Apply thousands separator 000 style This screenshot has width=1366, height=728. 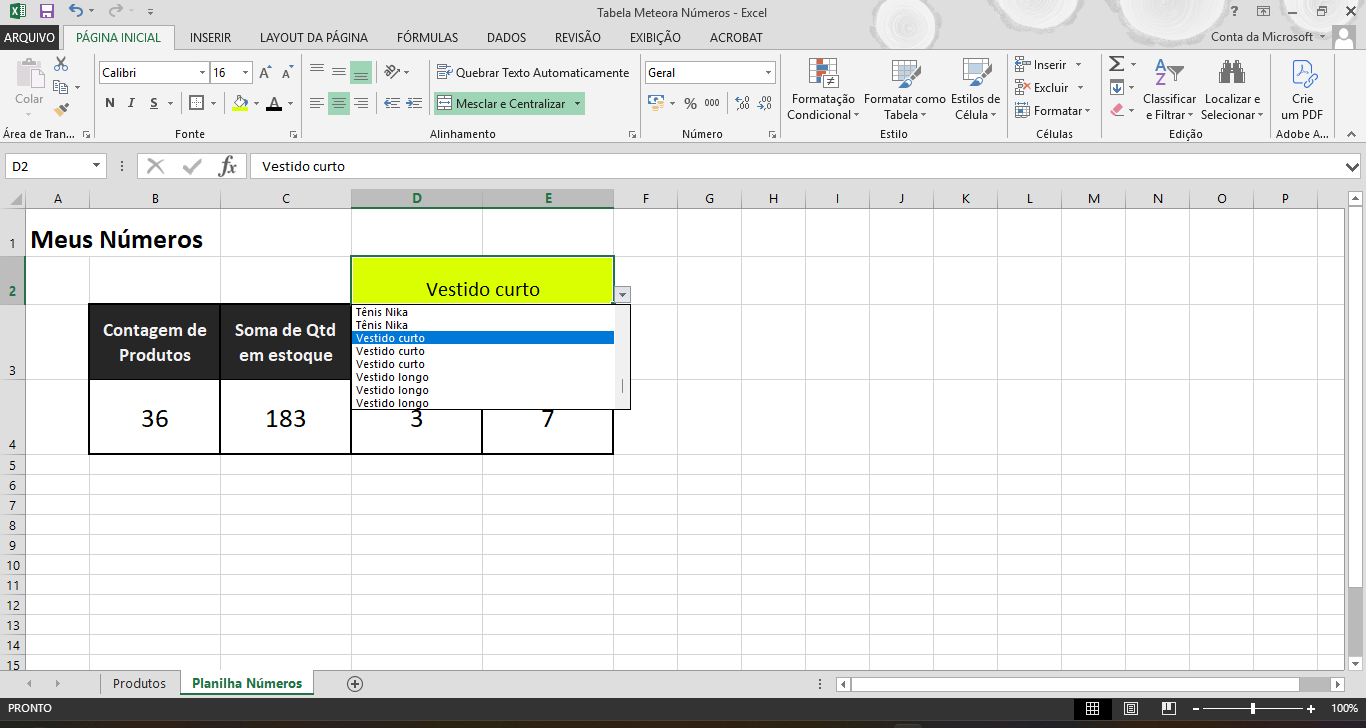coord(712,103)
